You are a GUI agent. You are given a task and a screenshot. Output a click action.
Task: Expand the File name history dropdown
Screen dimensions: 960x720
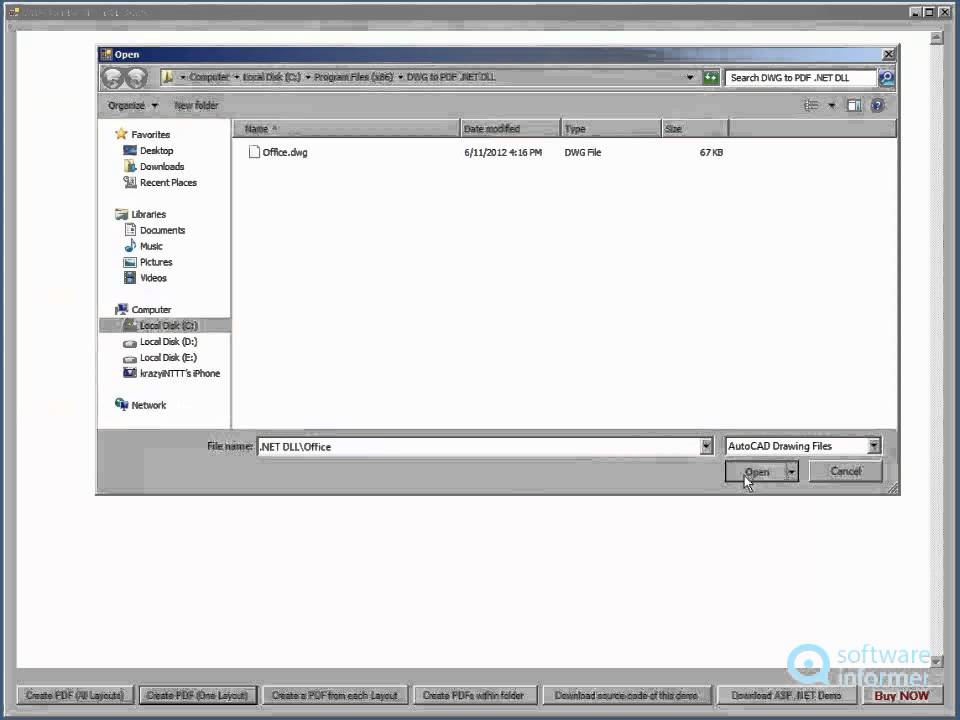pos(706,446)
